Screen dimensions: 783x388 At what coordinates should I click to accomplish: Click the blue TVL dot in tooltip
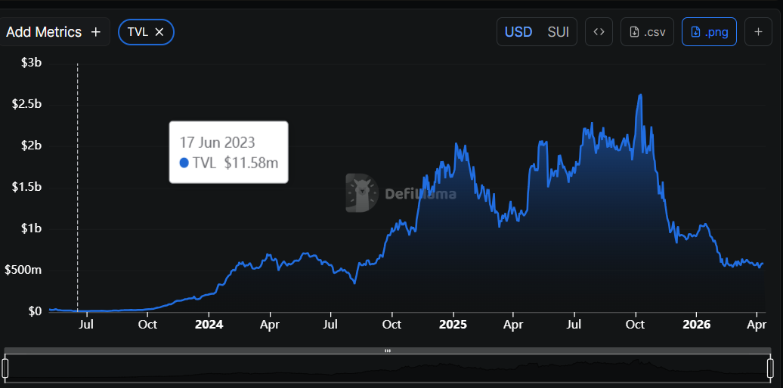point(184,163)
